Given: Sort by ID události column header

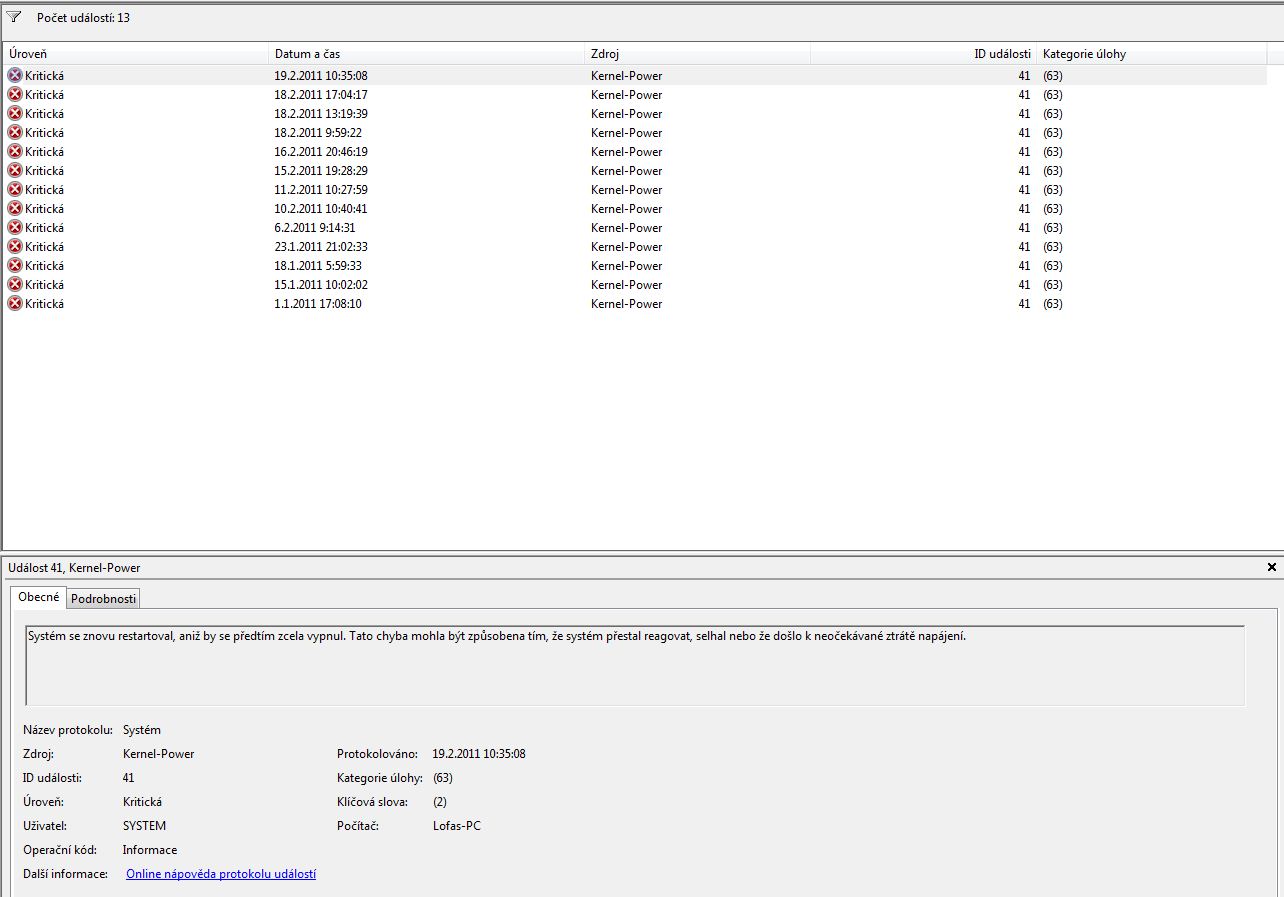Looking at the screenshot, I should click(921, 54).
